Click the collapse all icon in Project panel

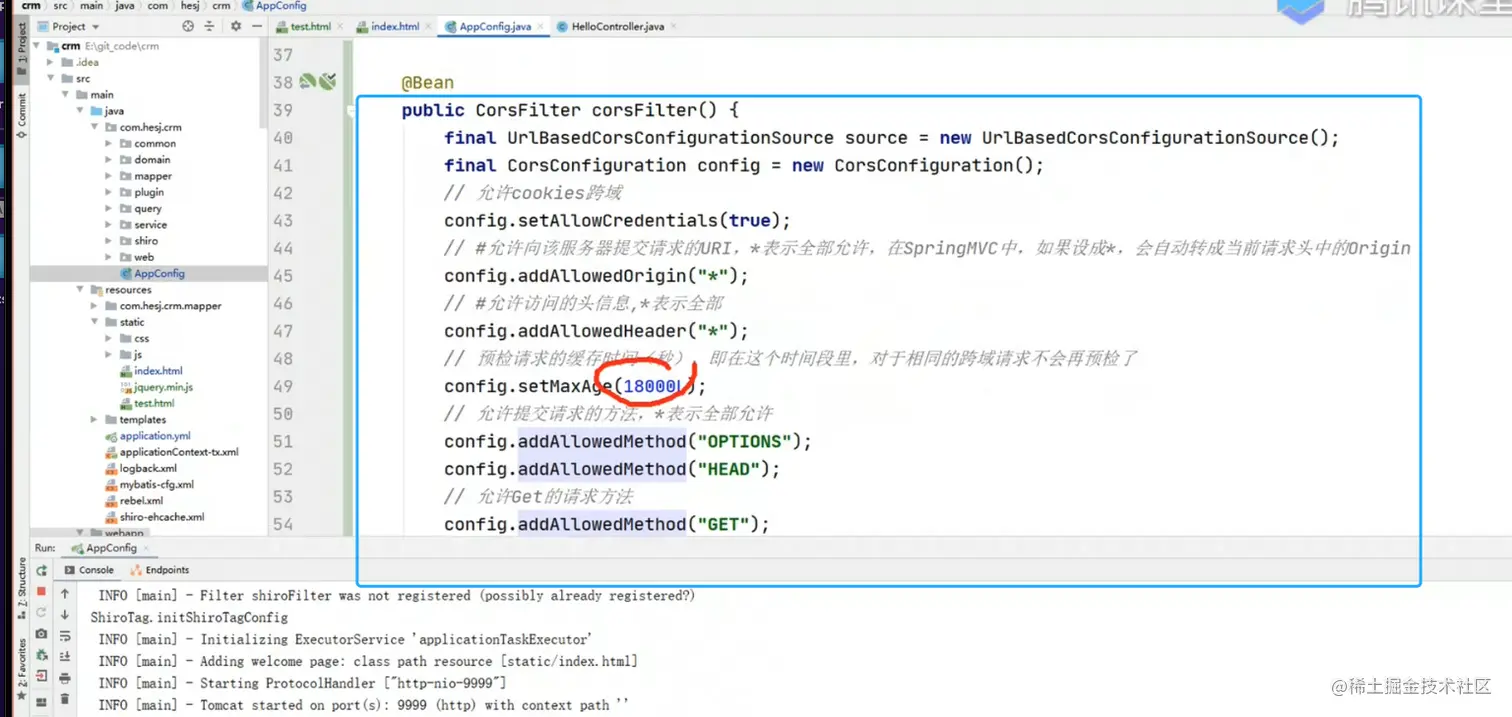[x=210, y=26]
